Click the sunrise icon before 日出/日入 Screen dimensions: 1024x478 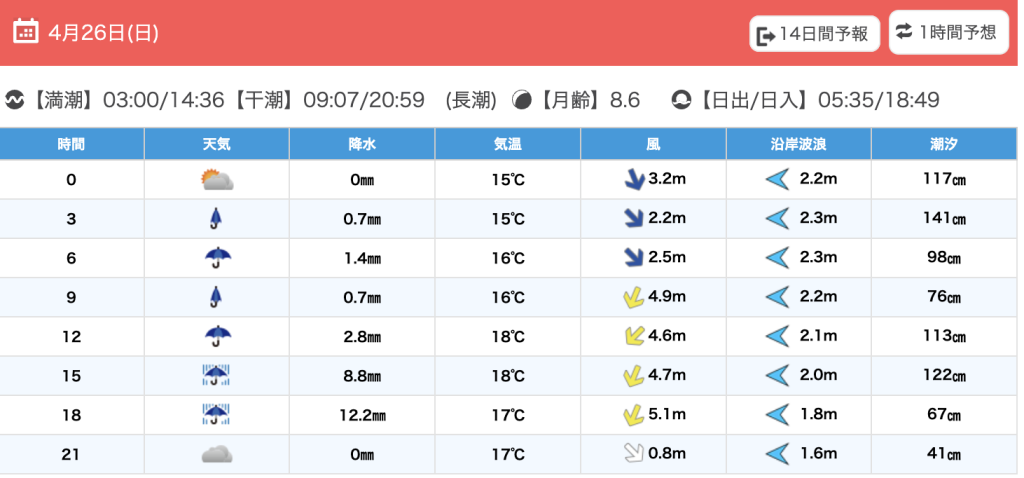click(681, 100)
